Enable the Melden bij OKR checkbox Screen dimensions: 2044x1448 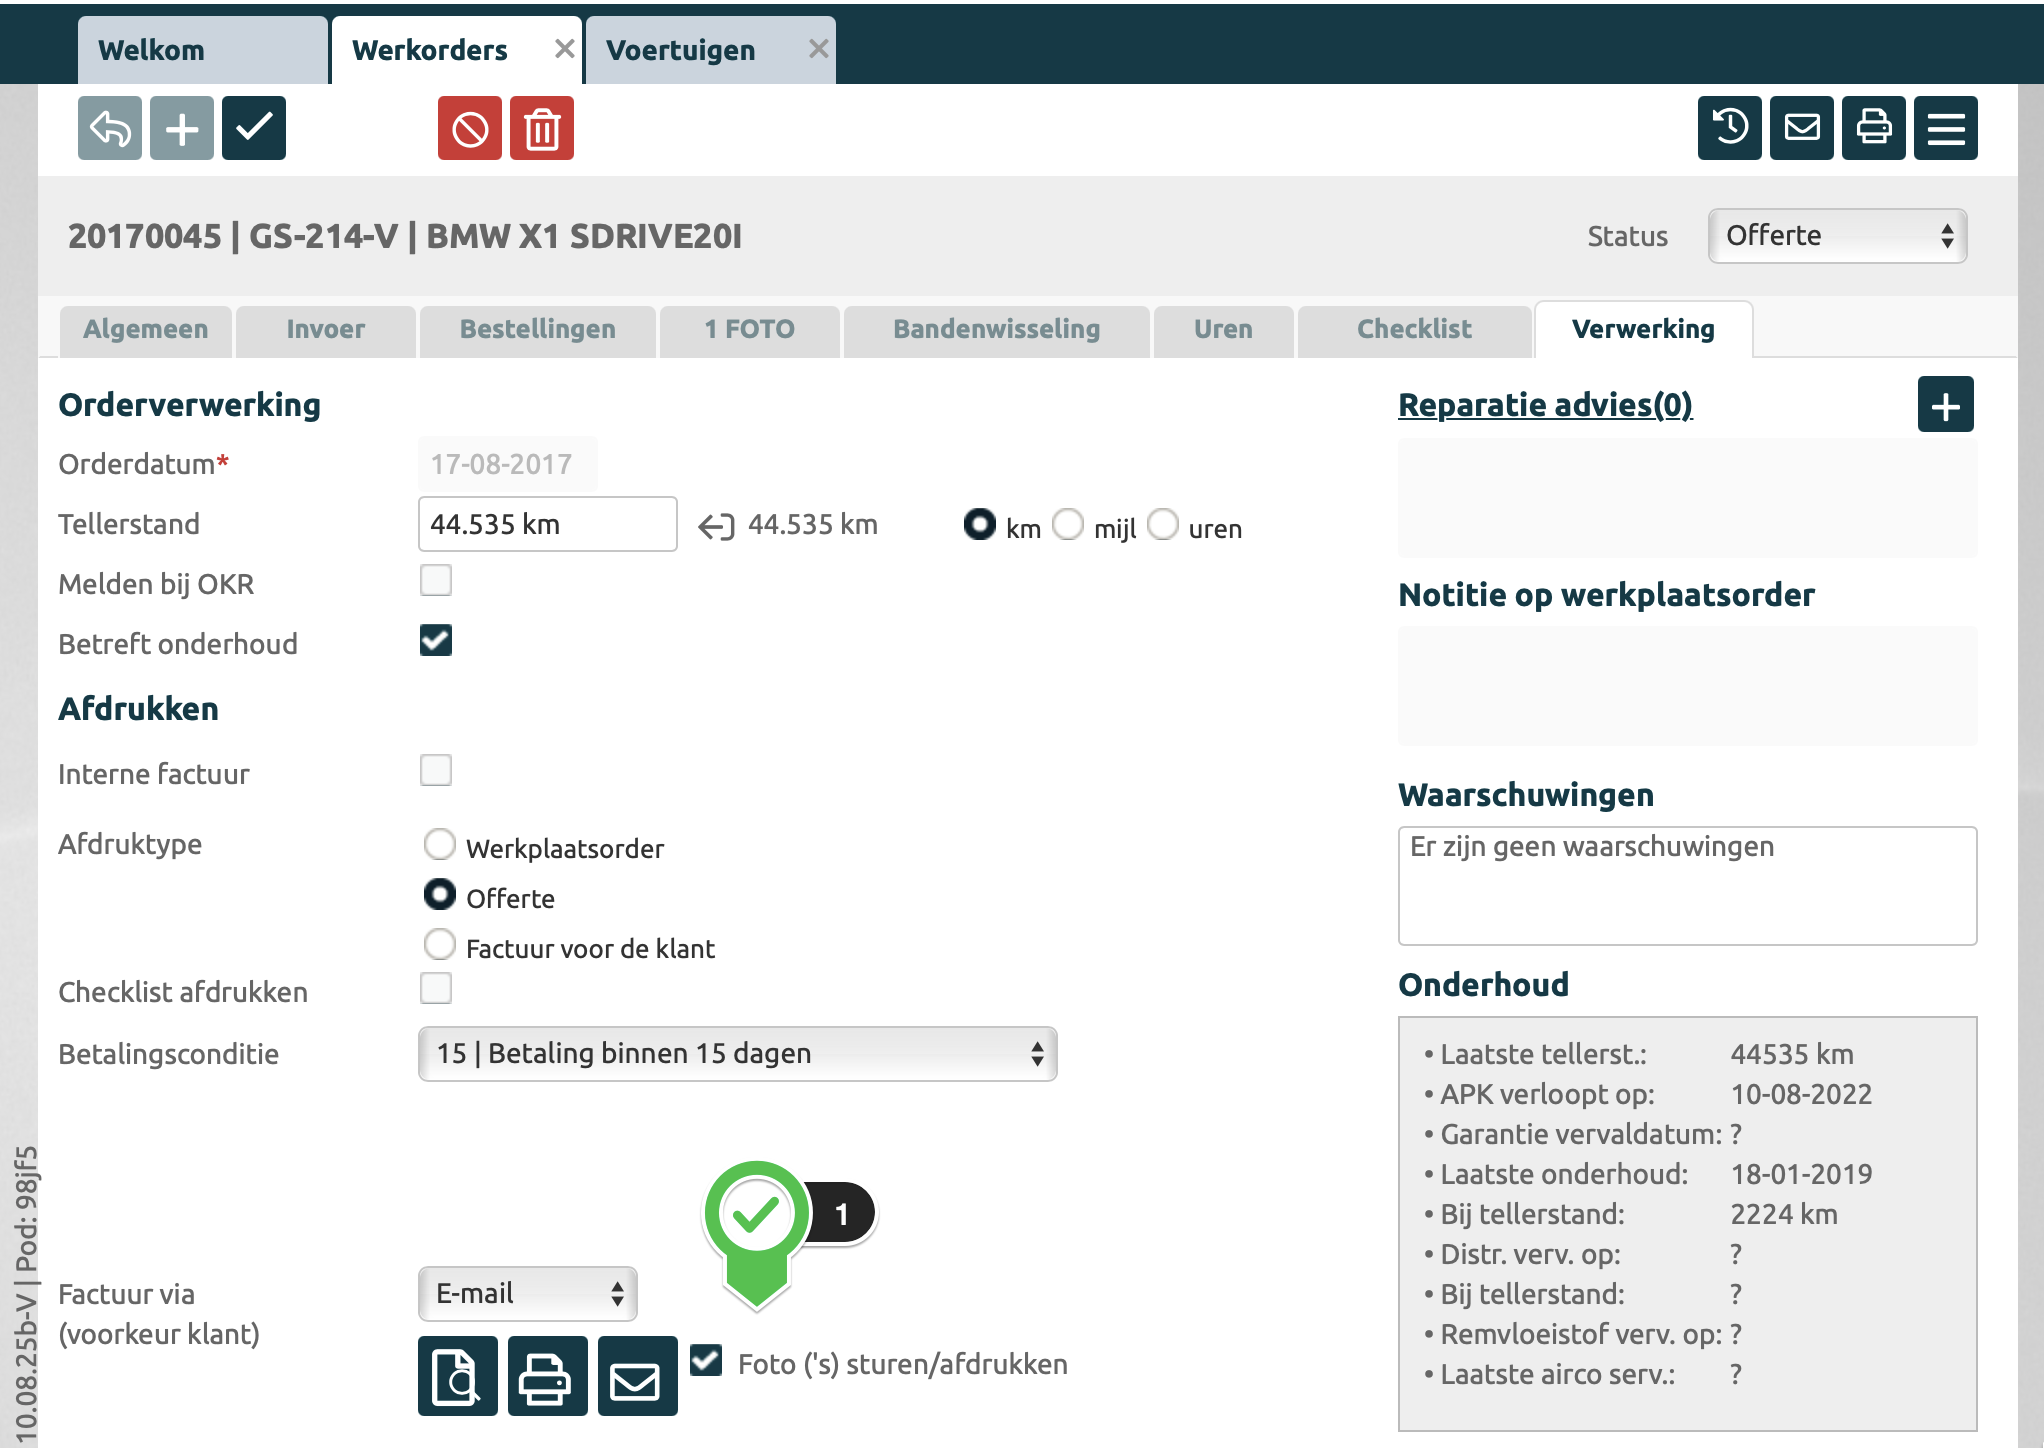[x=436, y=581]
